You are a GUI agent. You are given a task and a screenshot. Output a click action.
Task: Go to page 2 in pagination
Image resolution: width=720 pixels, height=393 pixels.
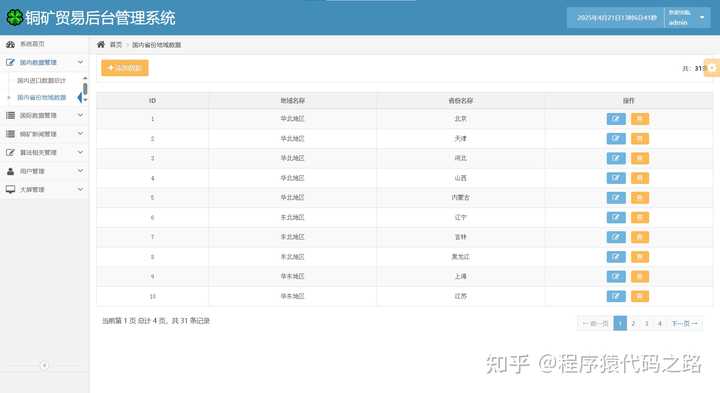pos(633,323)
